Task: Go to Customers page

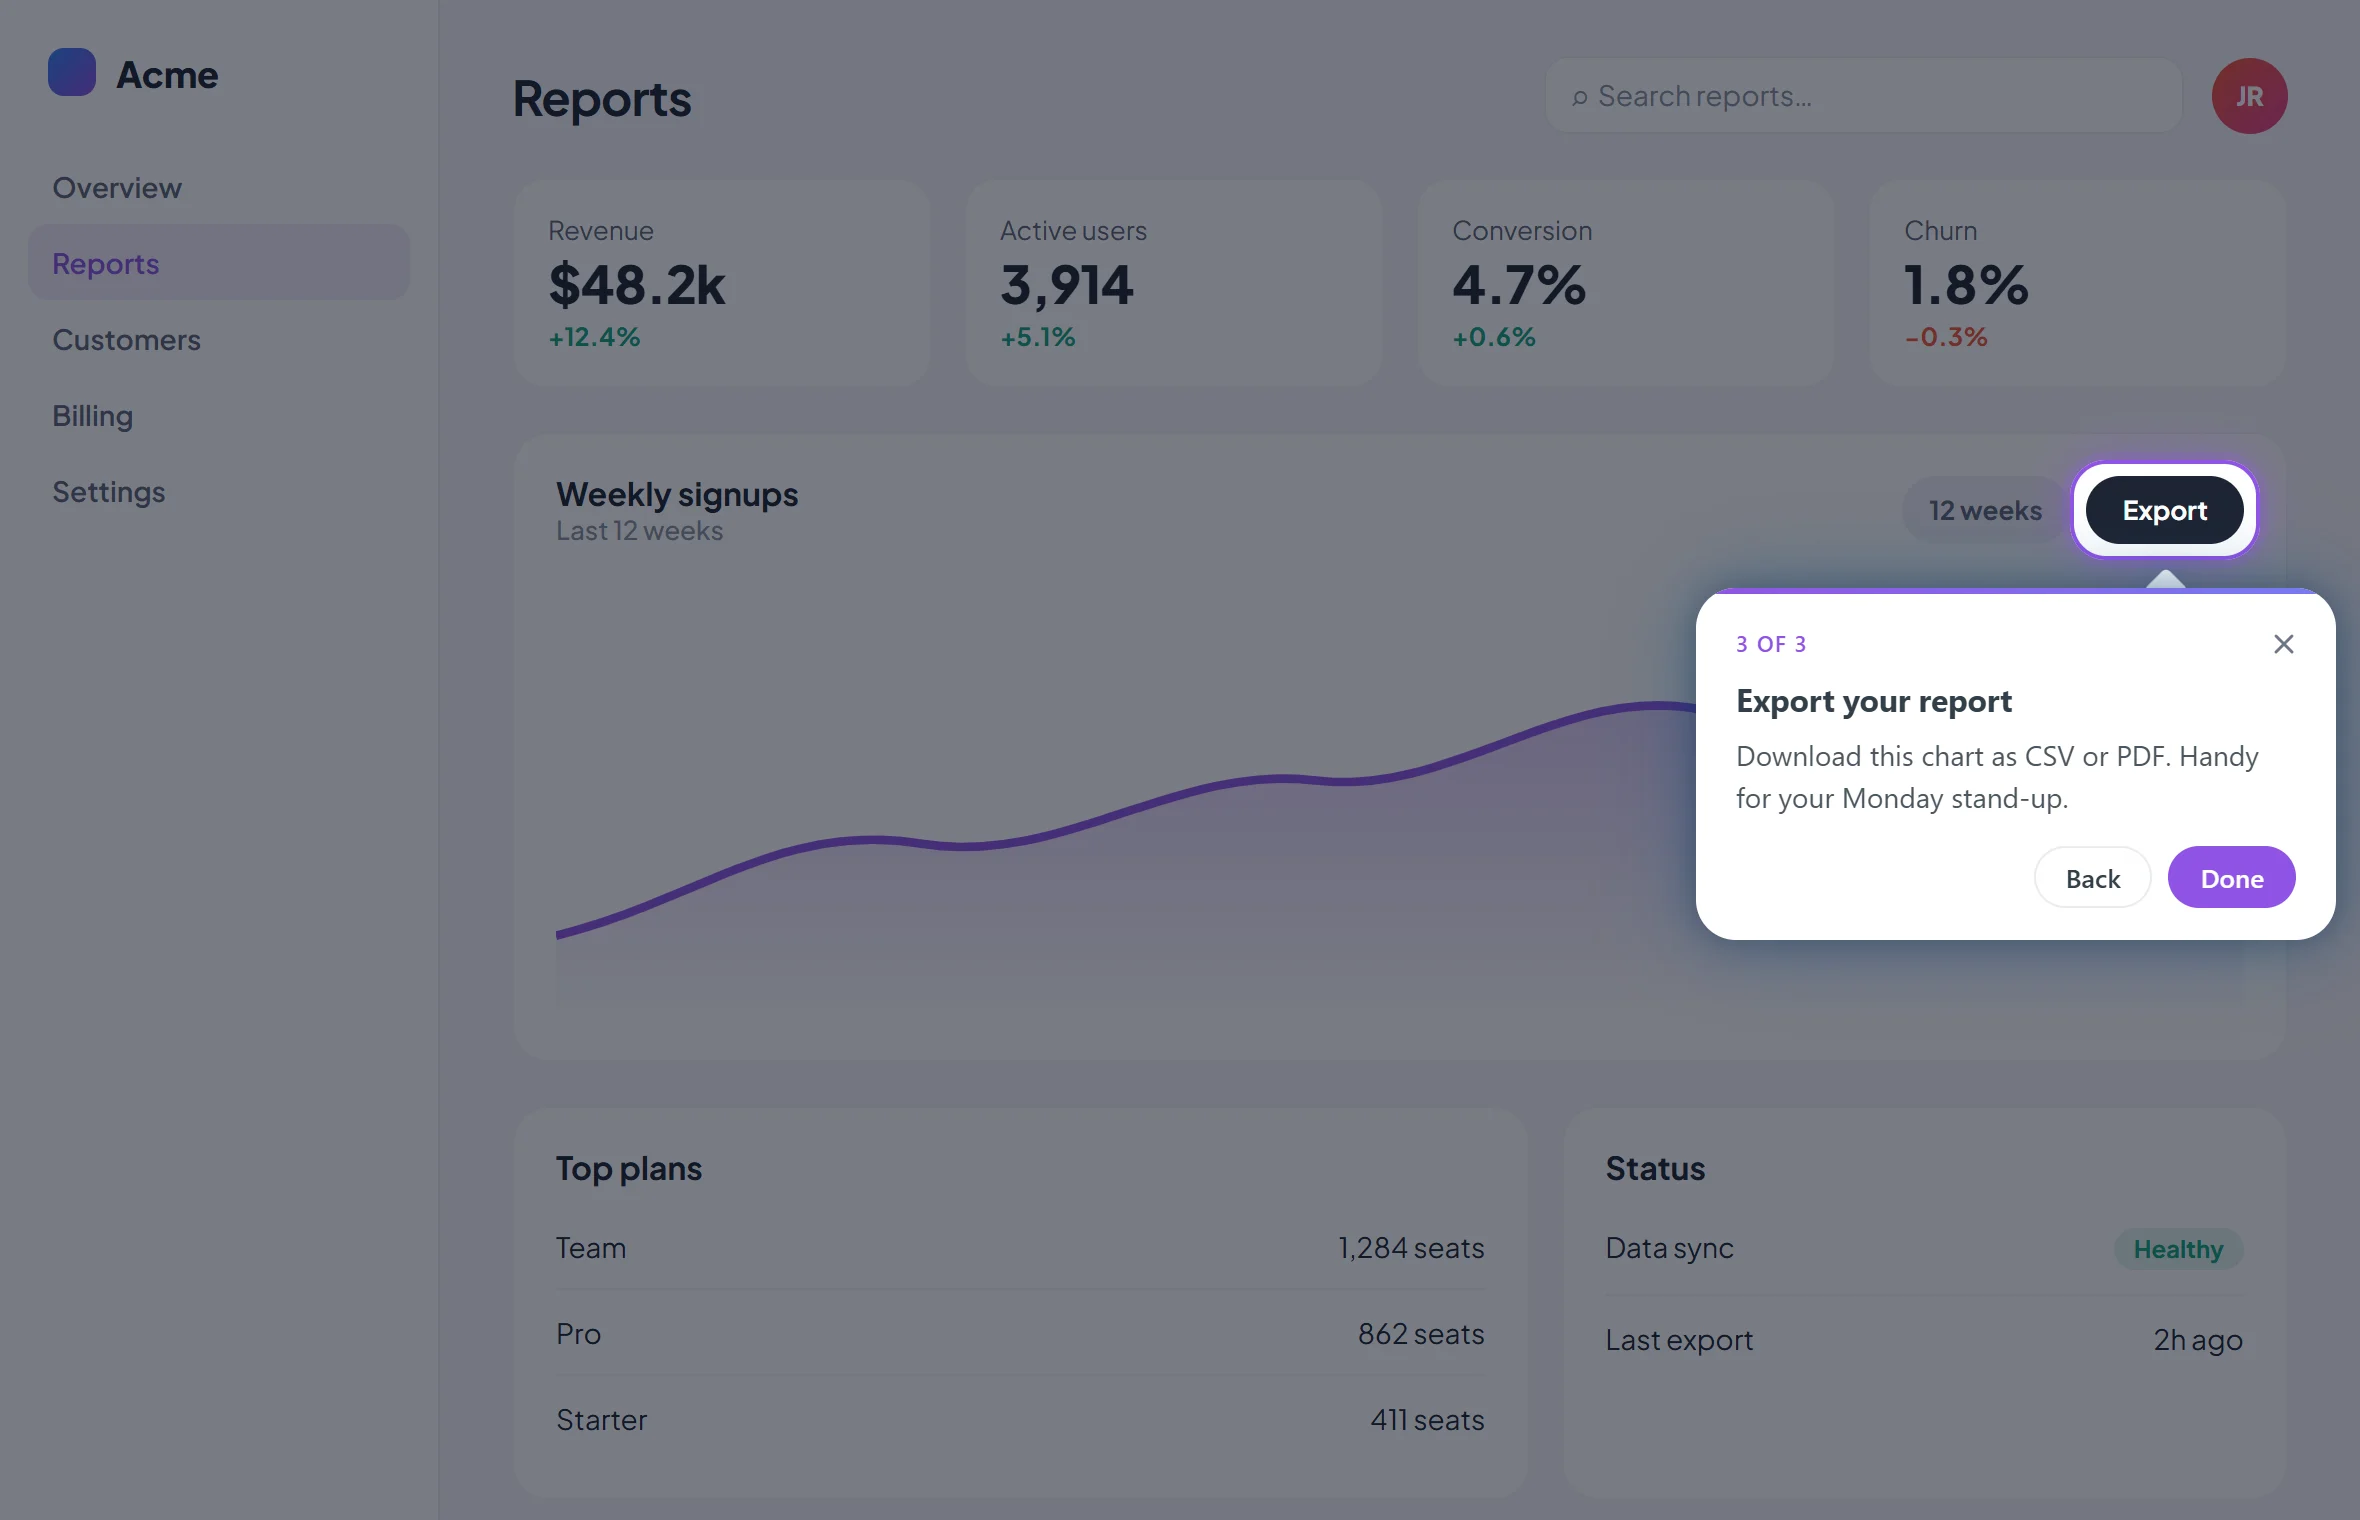Action: (x=218, y=340)
